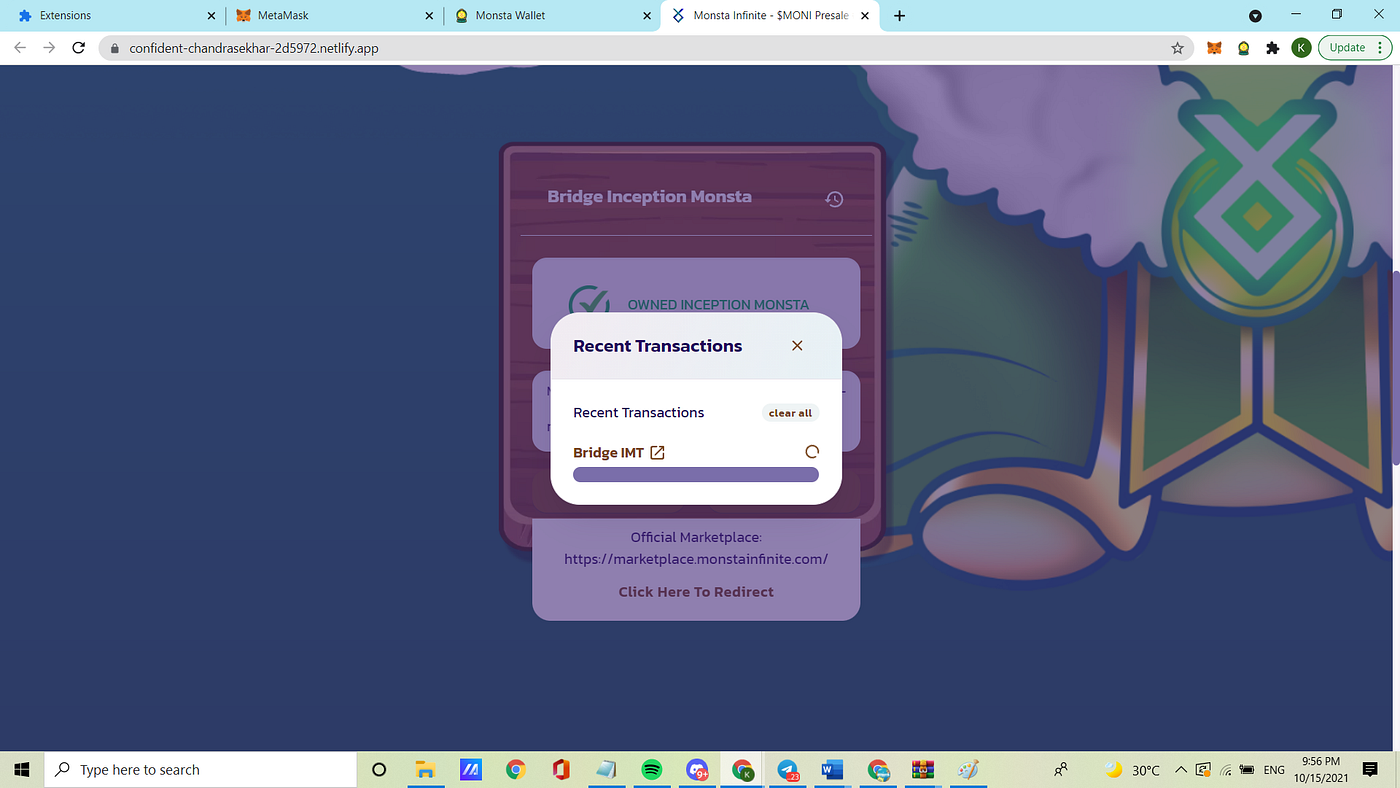Open Discord from the taskbar

click(x=697, y=770)
